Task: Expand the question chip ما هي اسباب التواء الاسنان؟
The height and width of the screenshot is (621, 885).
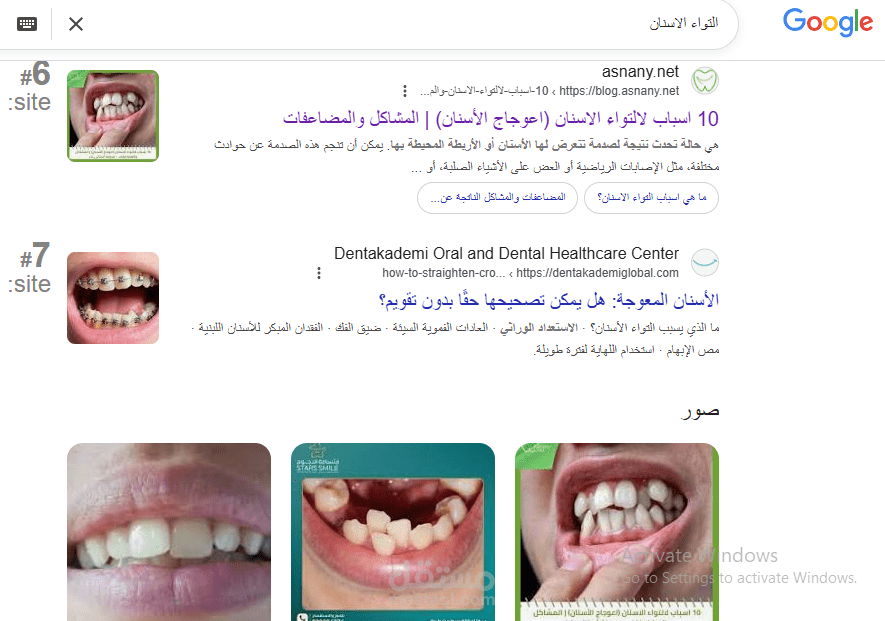Action: click(651, 198)
